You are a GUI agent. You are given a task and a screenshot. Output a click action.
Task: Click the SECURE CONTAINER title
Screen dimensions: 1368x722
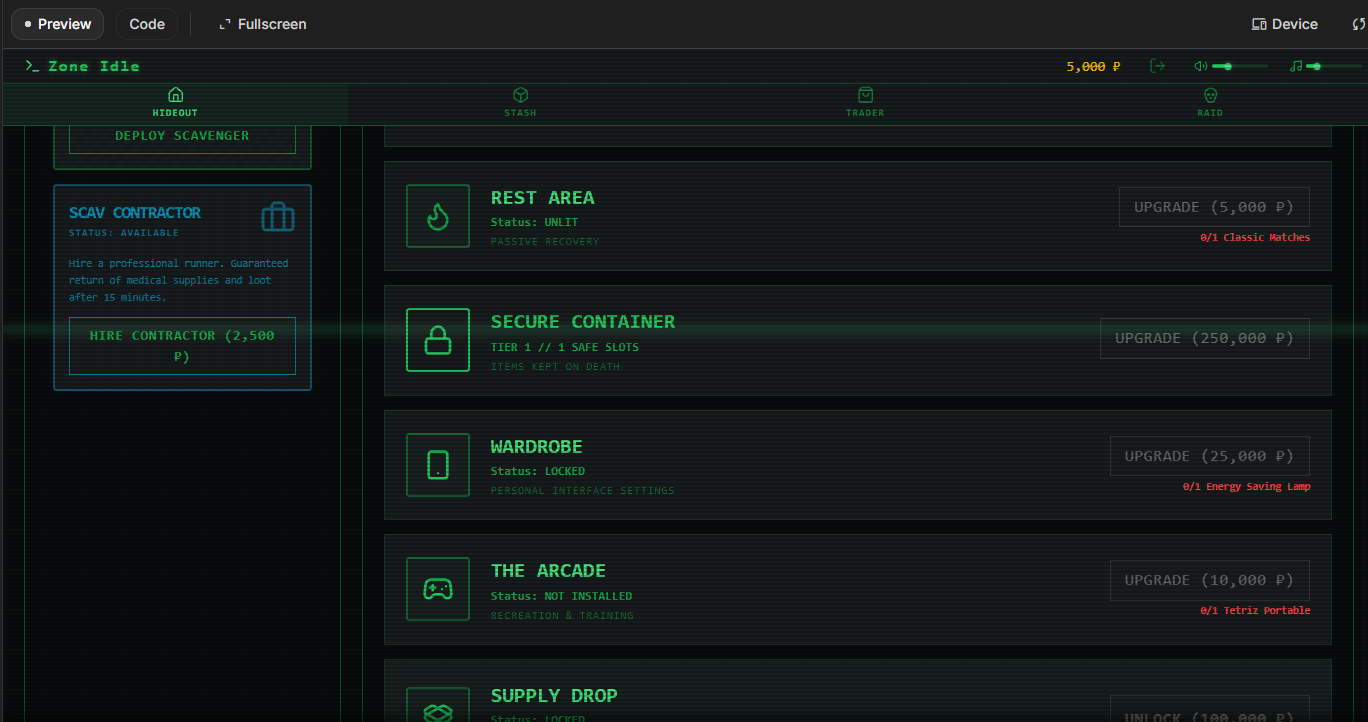(x=583, y=322)
